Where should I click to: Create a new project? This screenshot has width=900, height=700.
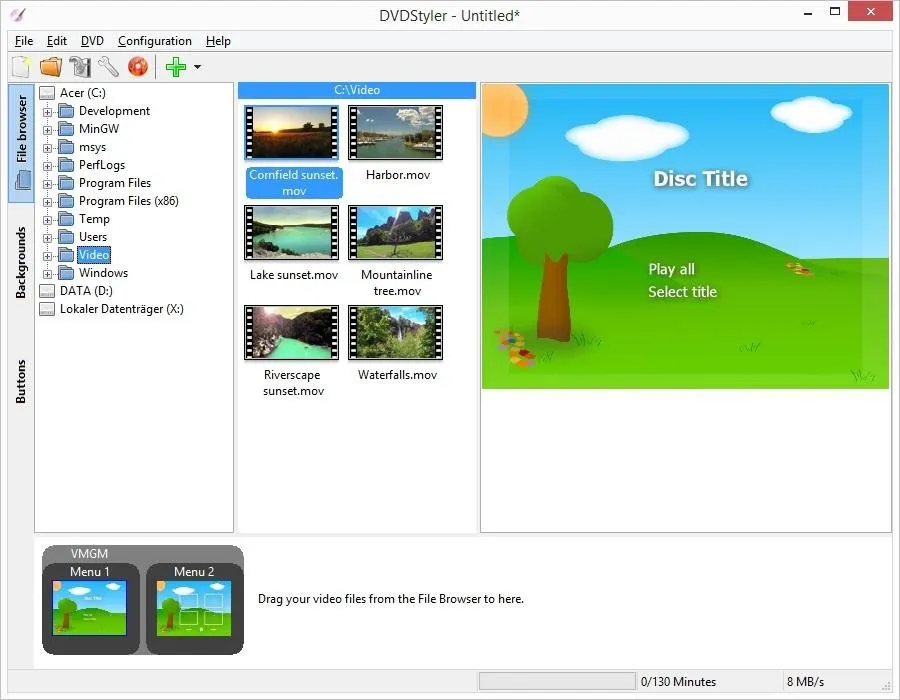[x=21, y=66]
